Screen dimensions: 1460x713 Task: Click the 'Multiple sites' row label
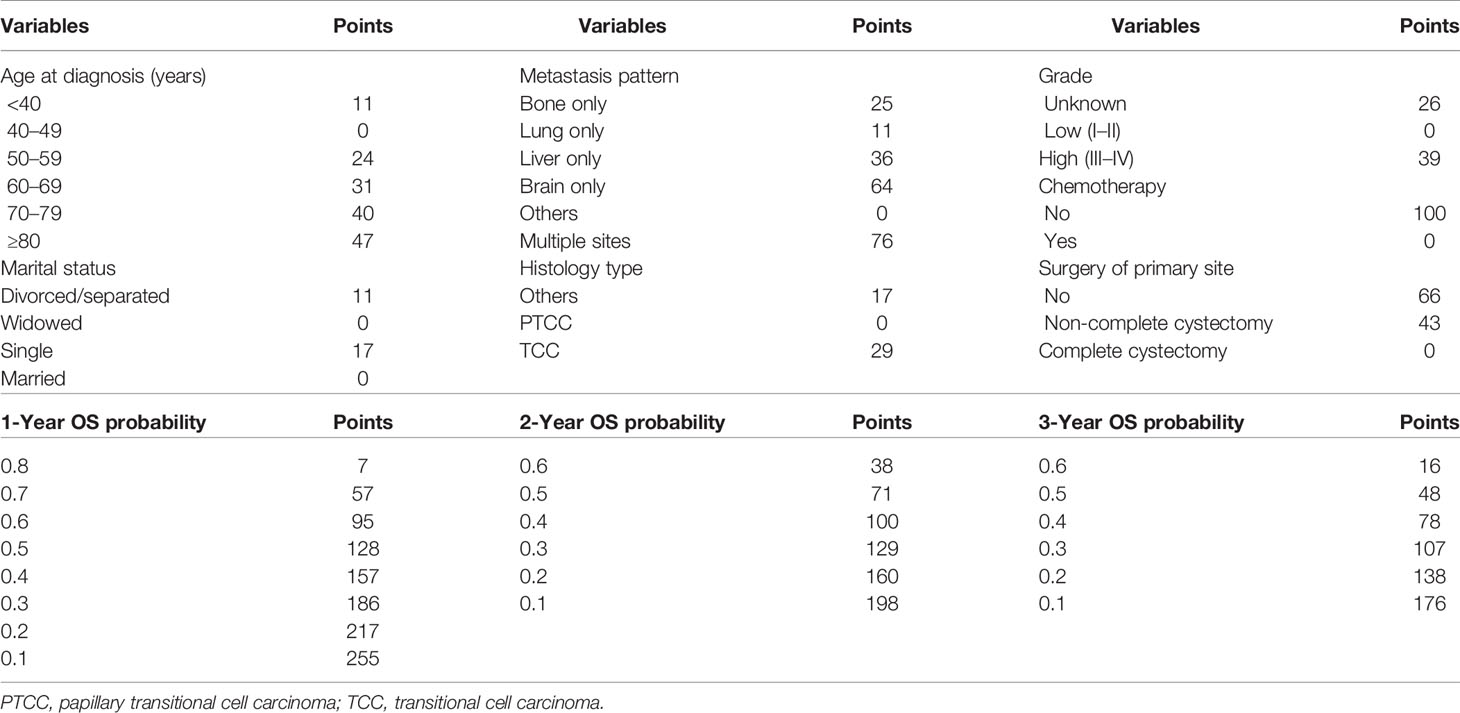[575, 241]
